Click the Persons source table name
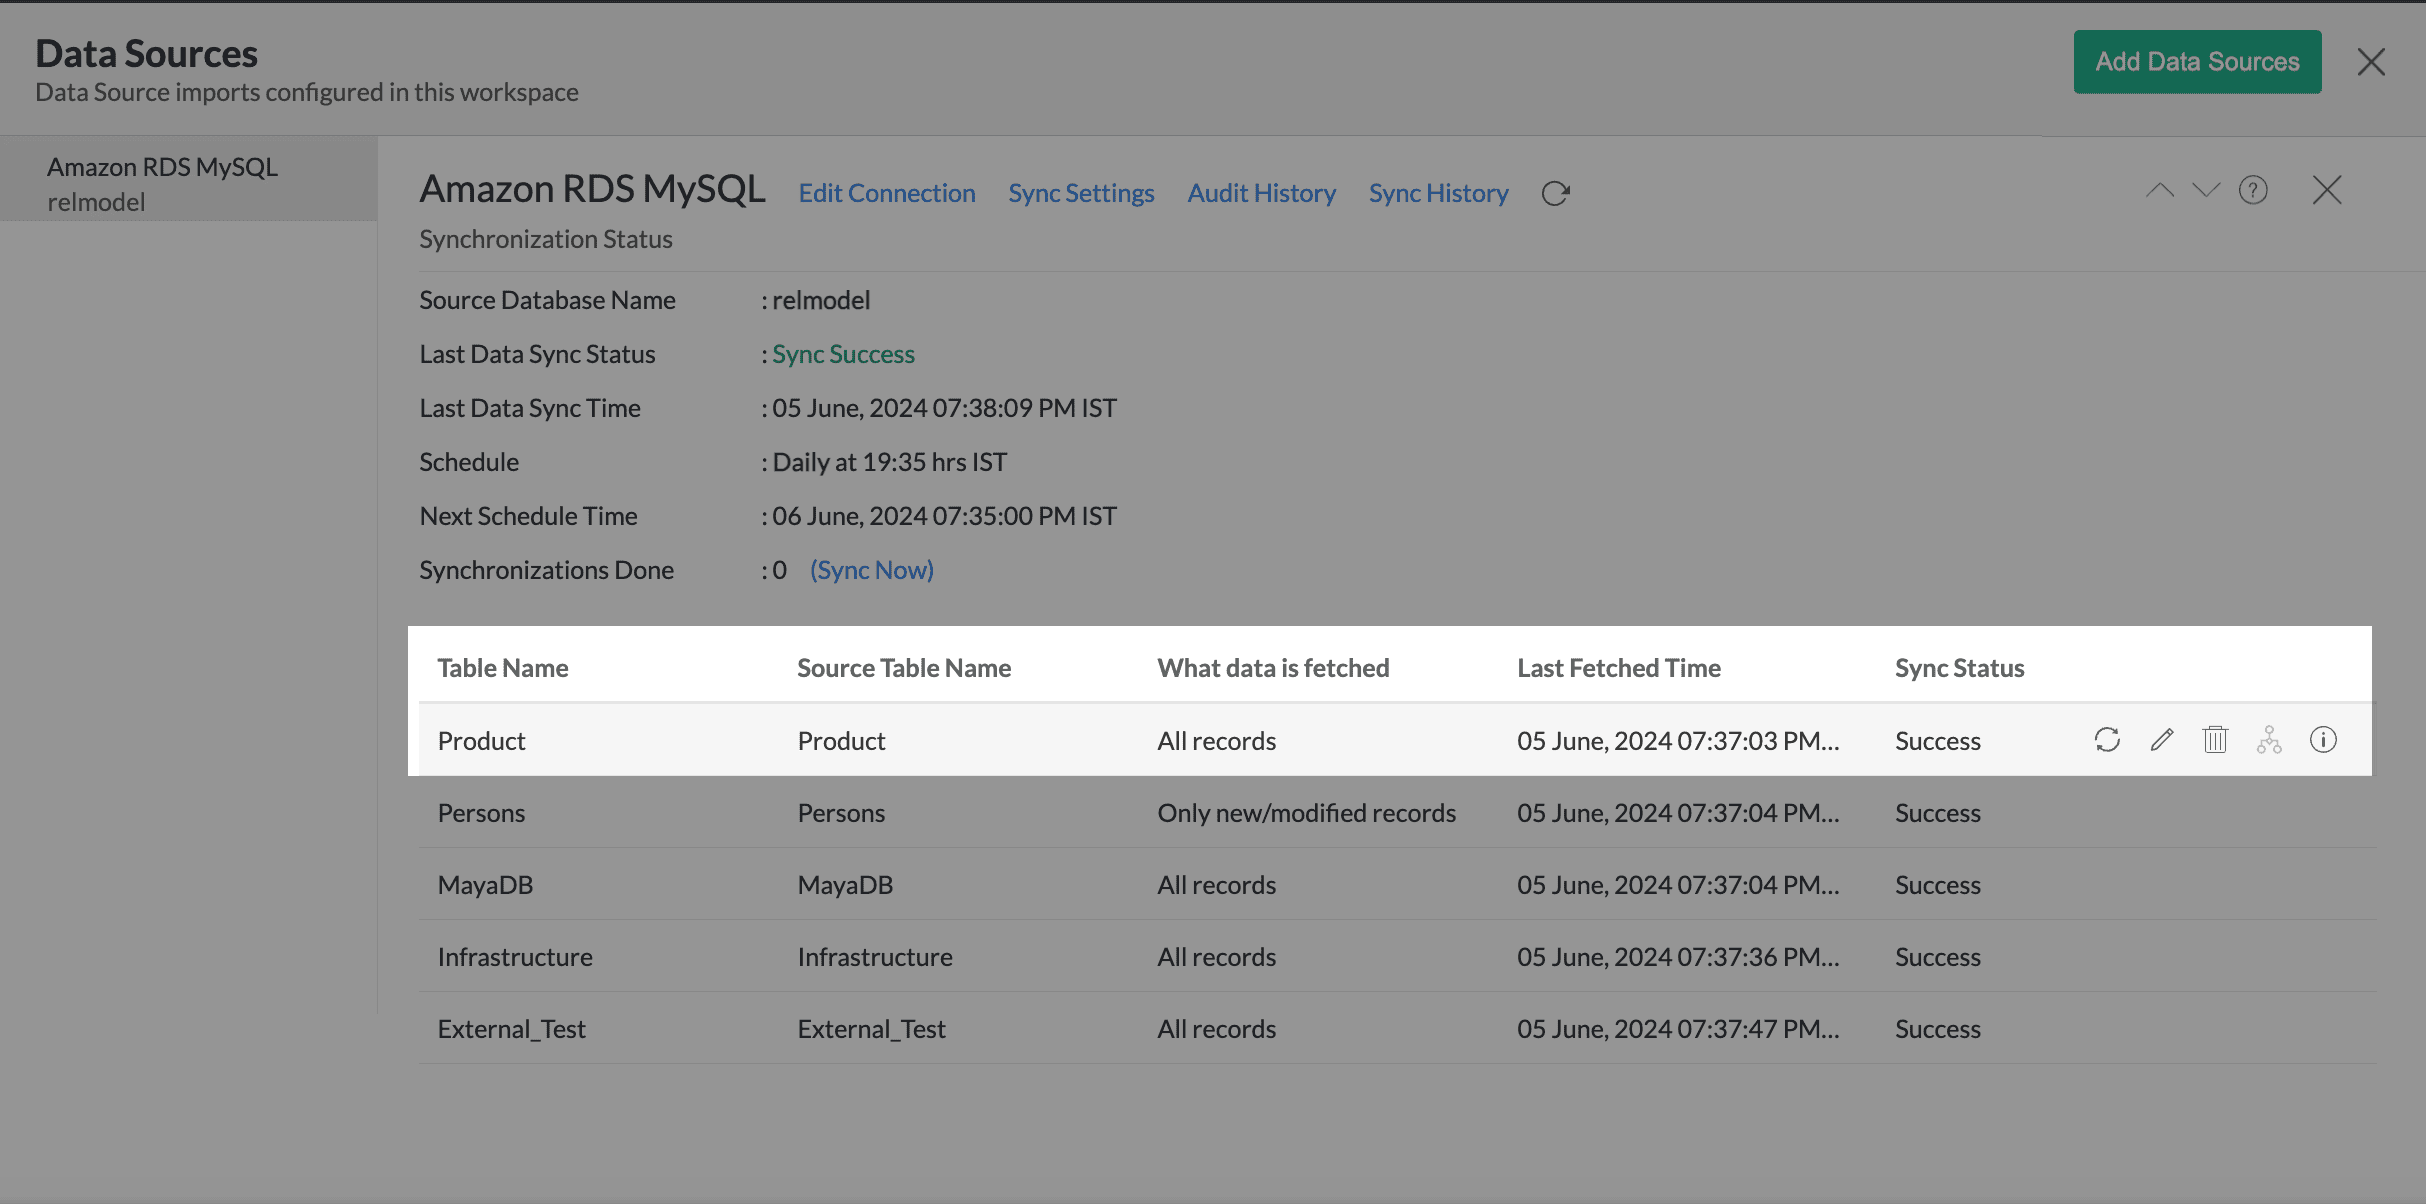 (841, 813)
